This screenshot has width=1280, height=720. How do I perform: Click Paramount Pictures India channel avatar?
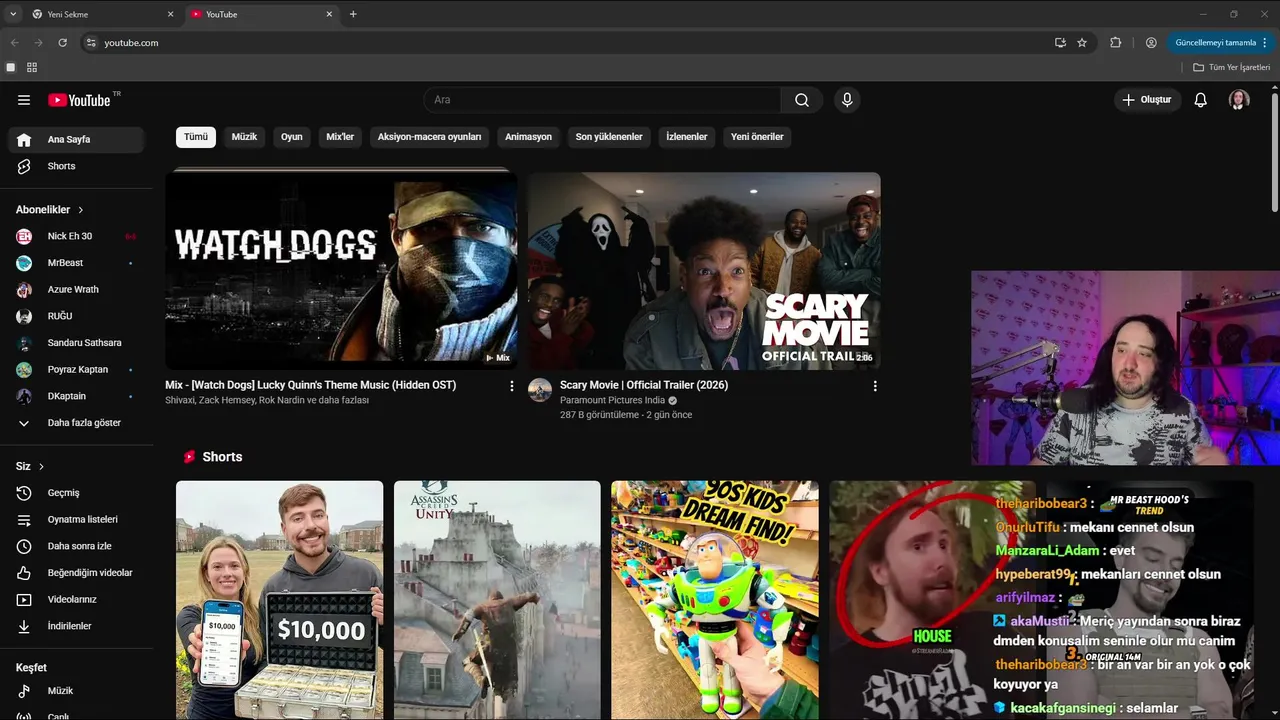(x=540, y=390)
